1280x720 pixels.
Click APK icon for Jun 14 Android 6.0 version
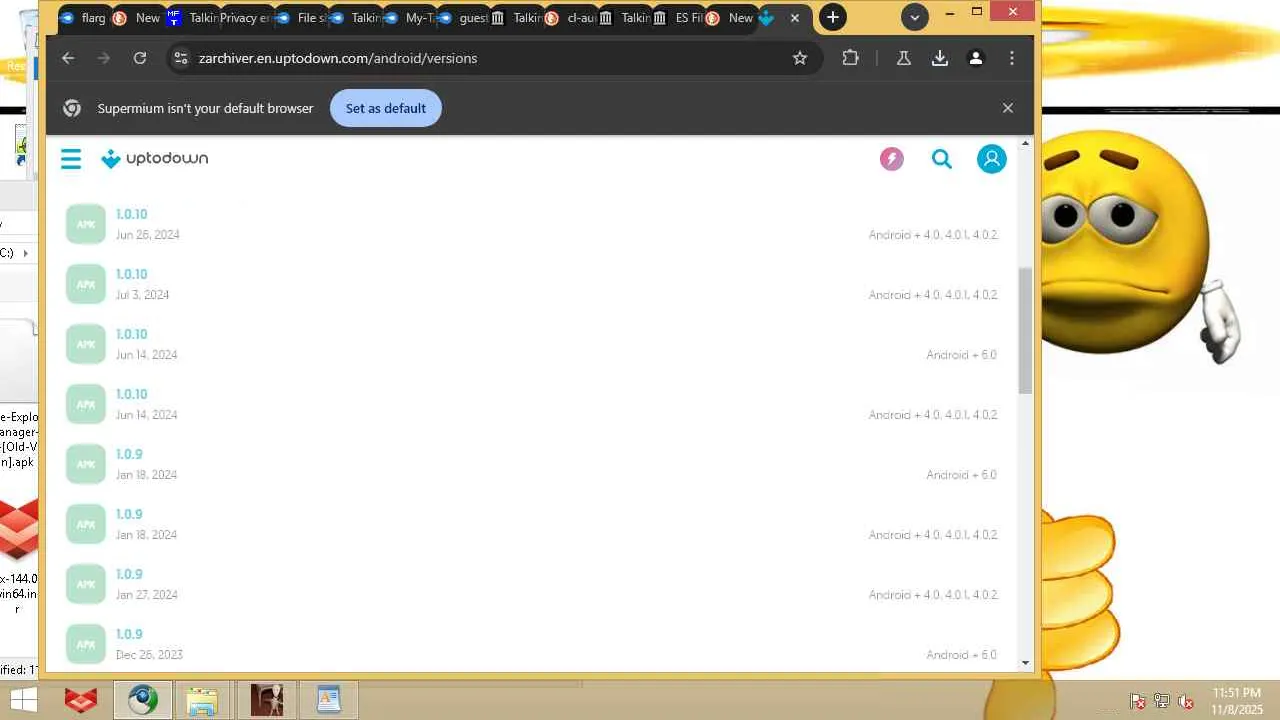(86, 344)
